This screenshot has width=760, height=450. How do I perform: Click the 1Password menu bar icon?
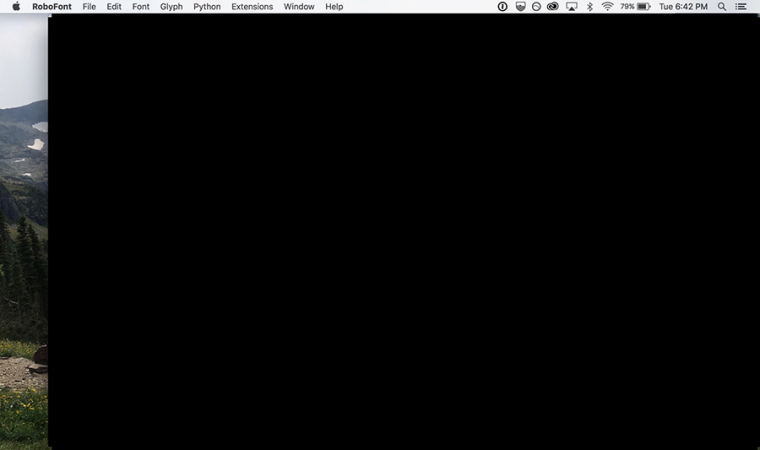point(502,6)
